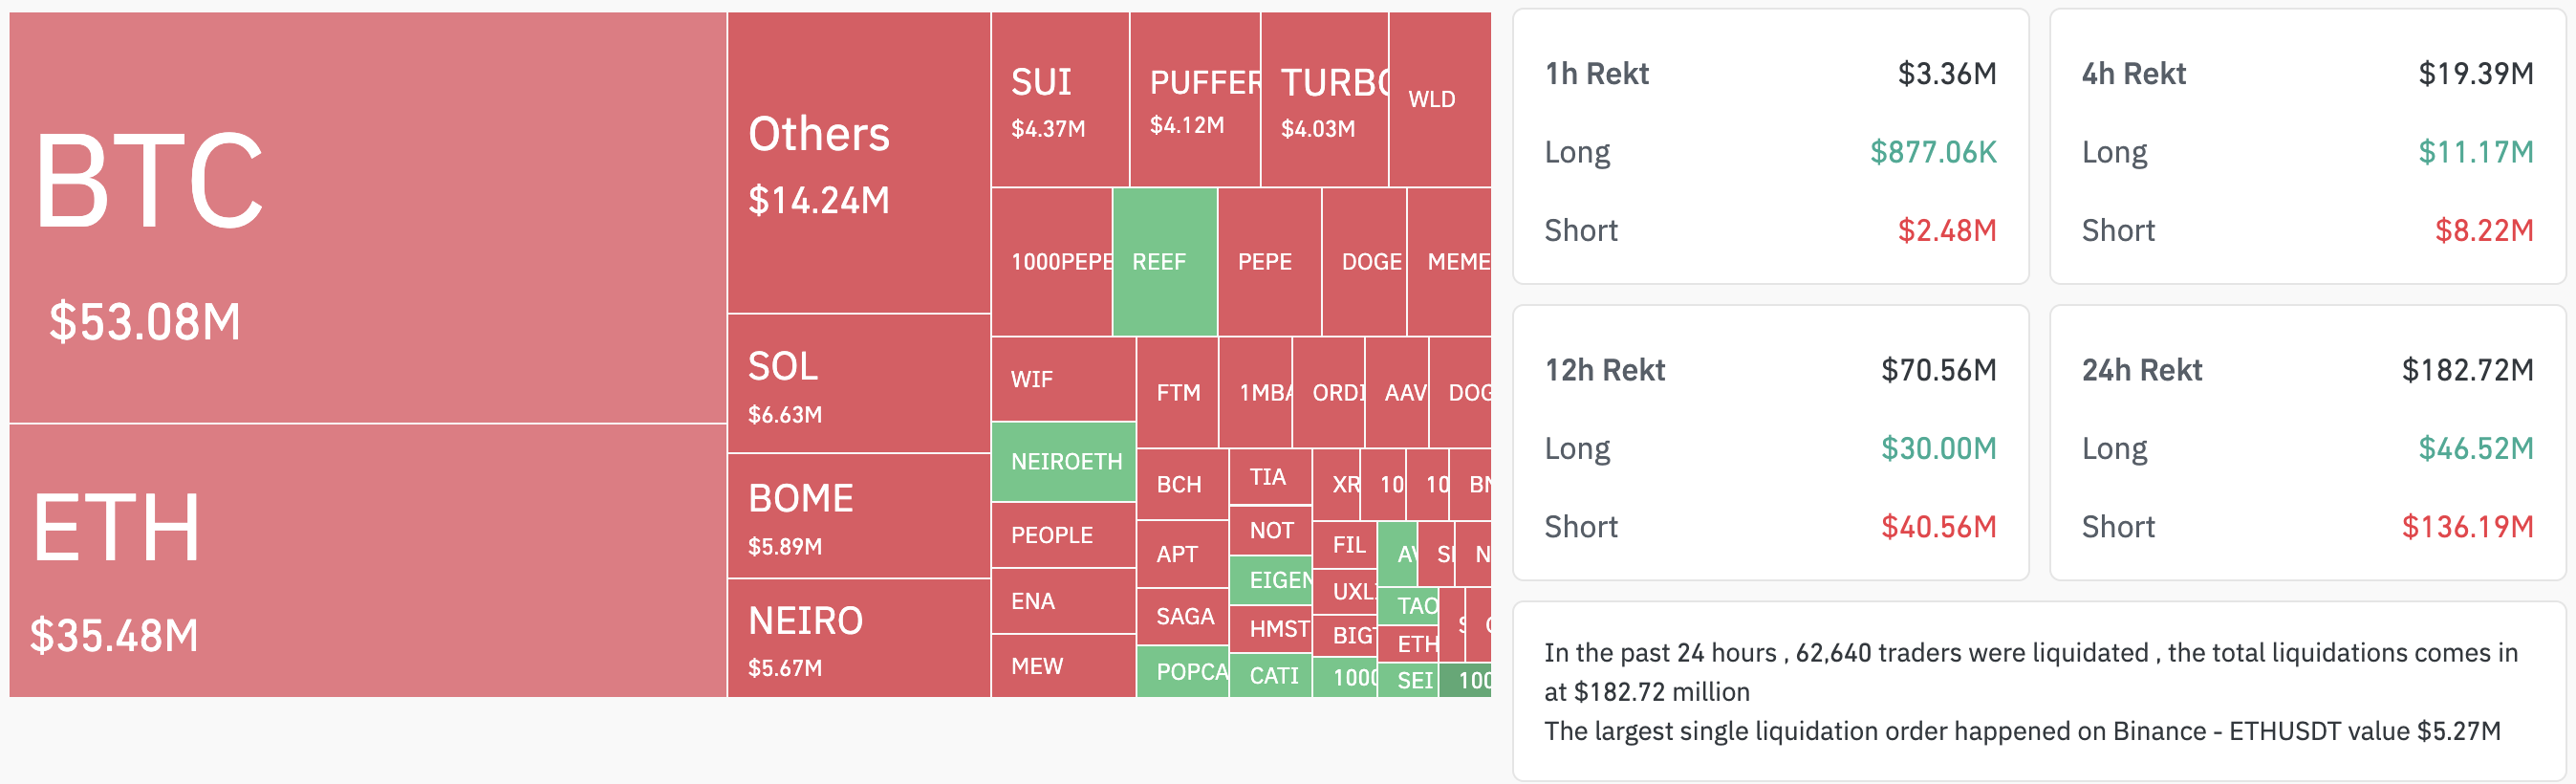2576x784 pixels.
Task: Open the 12h Rekt summary card
Action: point(1770,442)
